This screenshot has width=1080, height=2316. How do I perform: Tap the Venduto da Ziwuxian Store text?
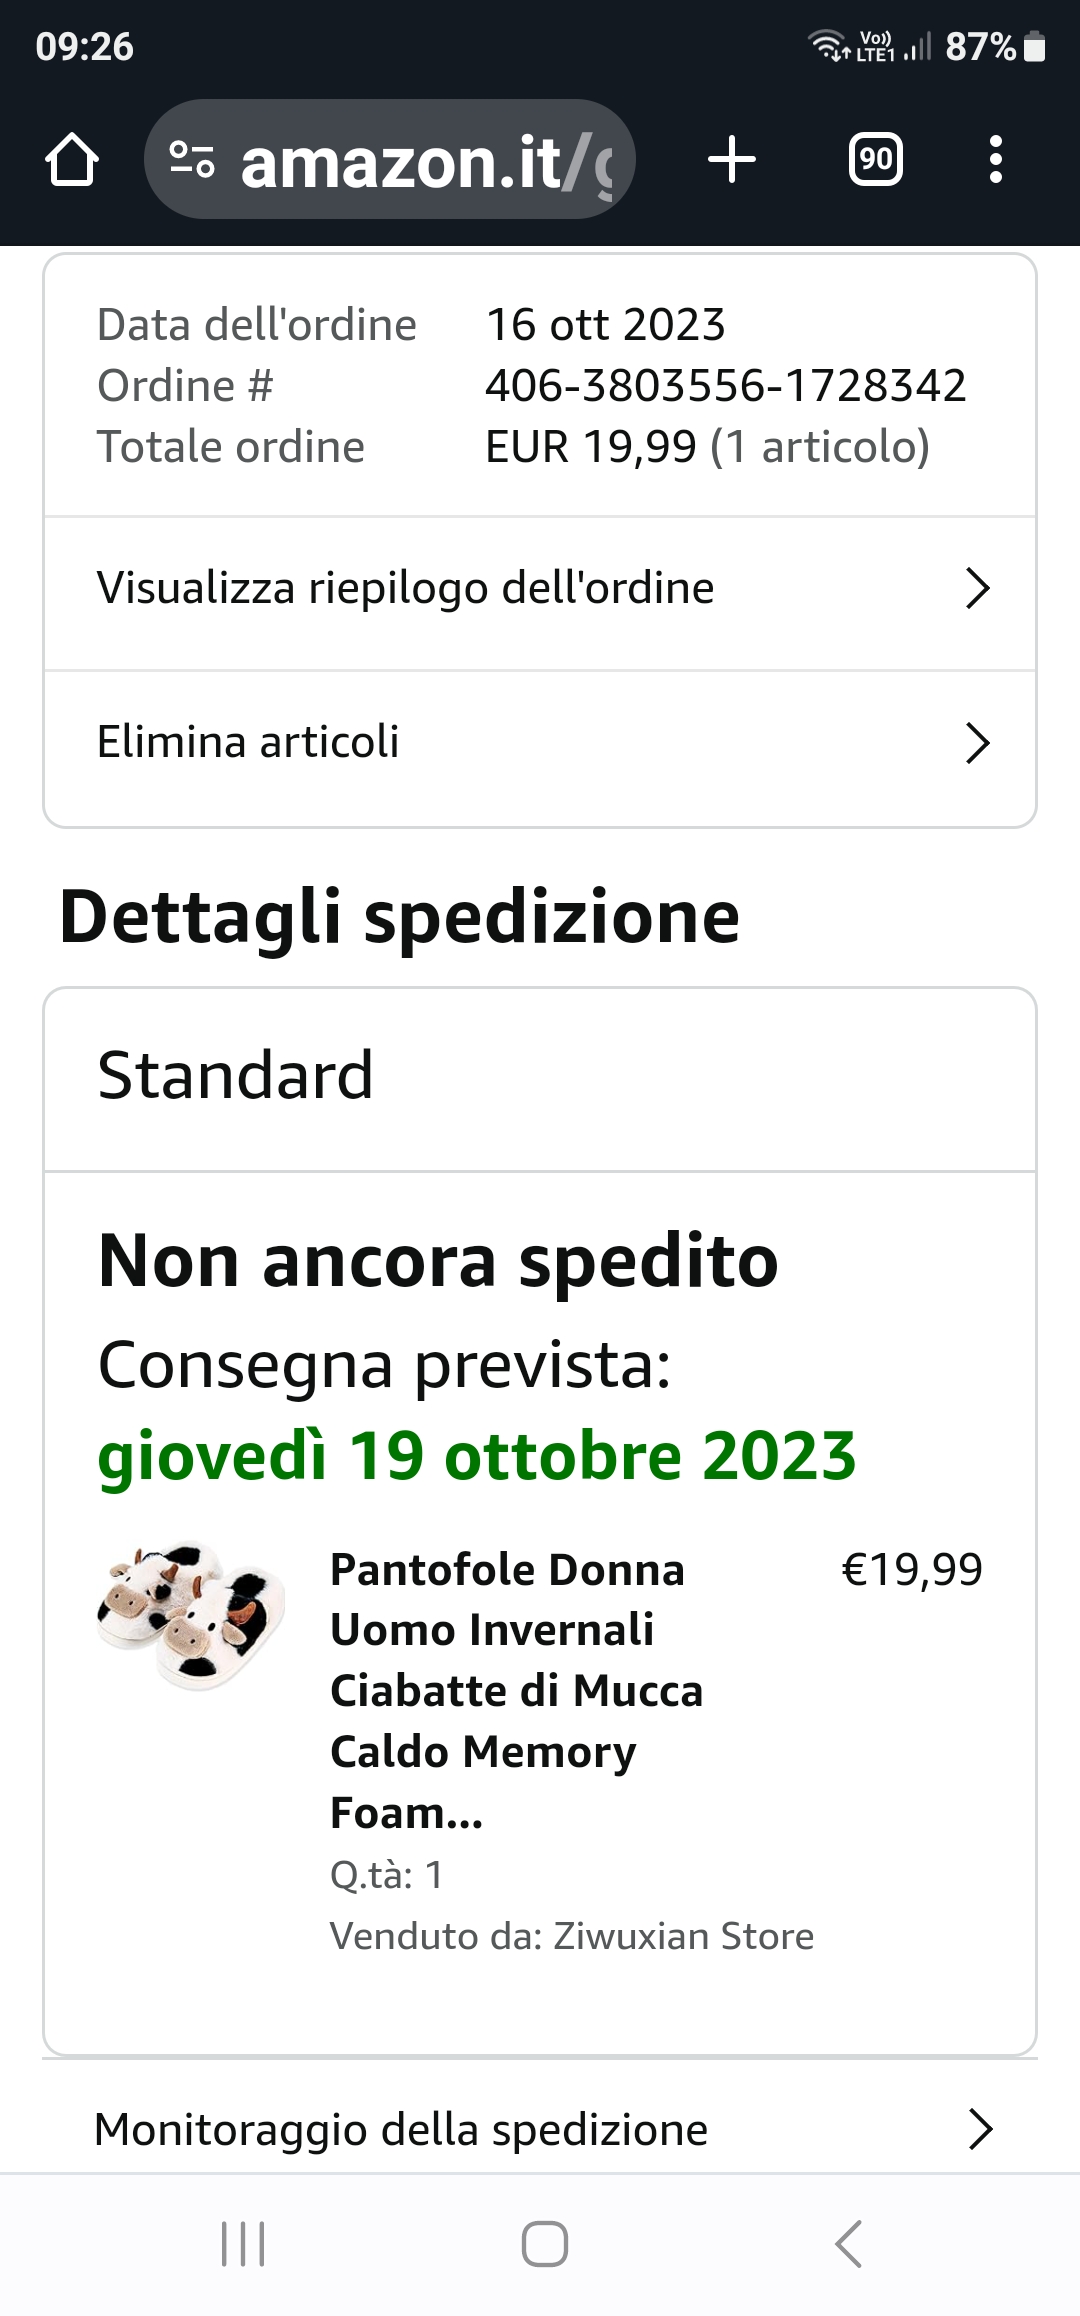[572, 1936]
